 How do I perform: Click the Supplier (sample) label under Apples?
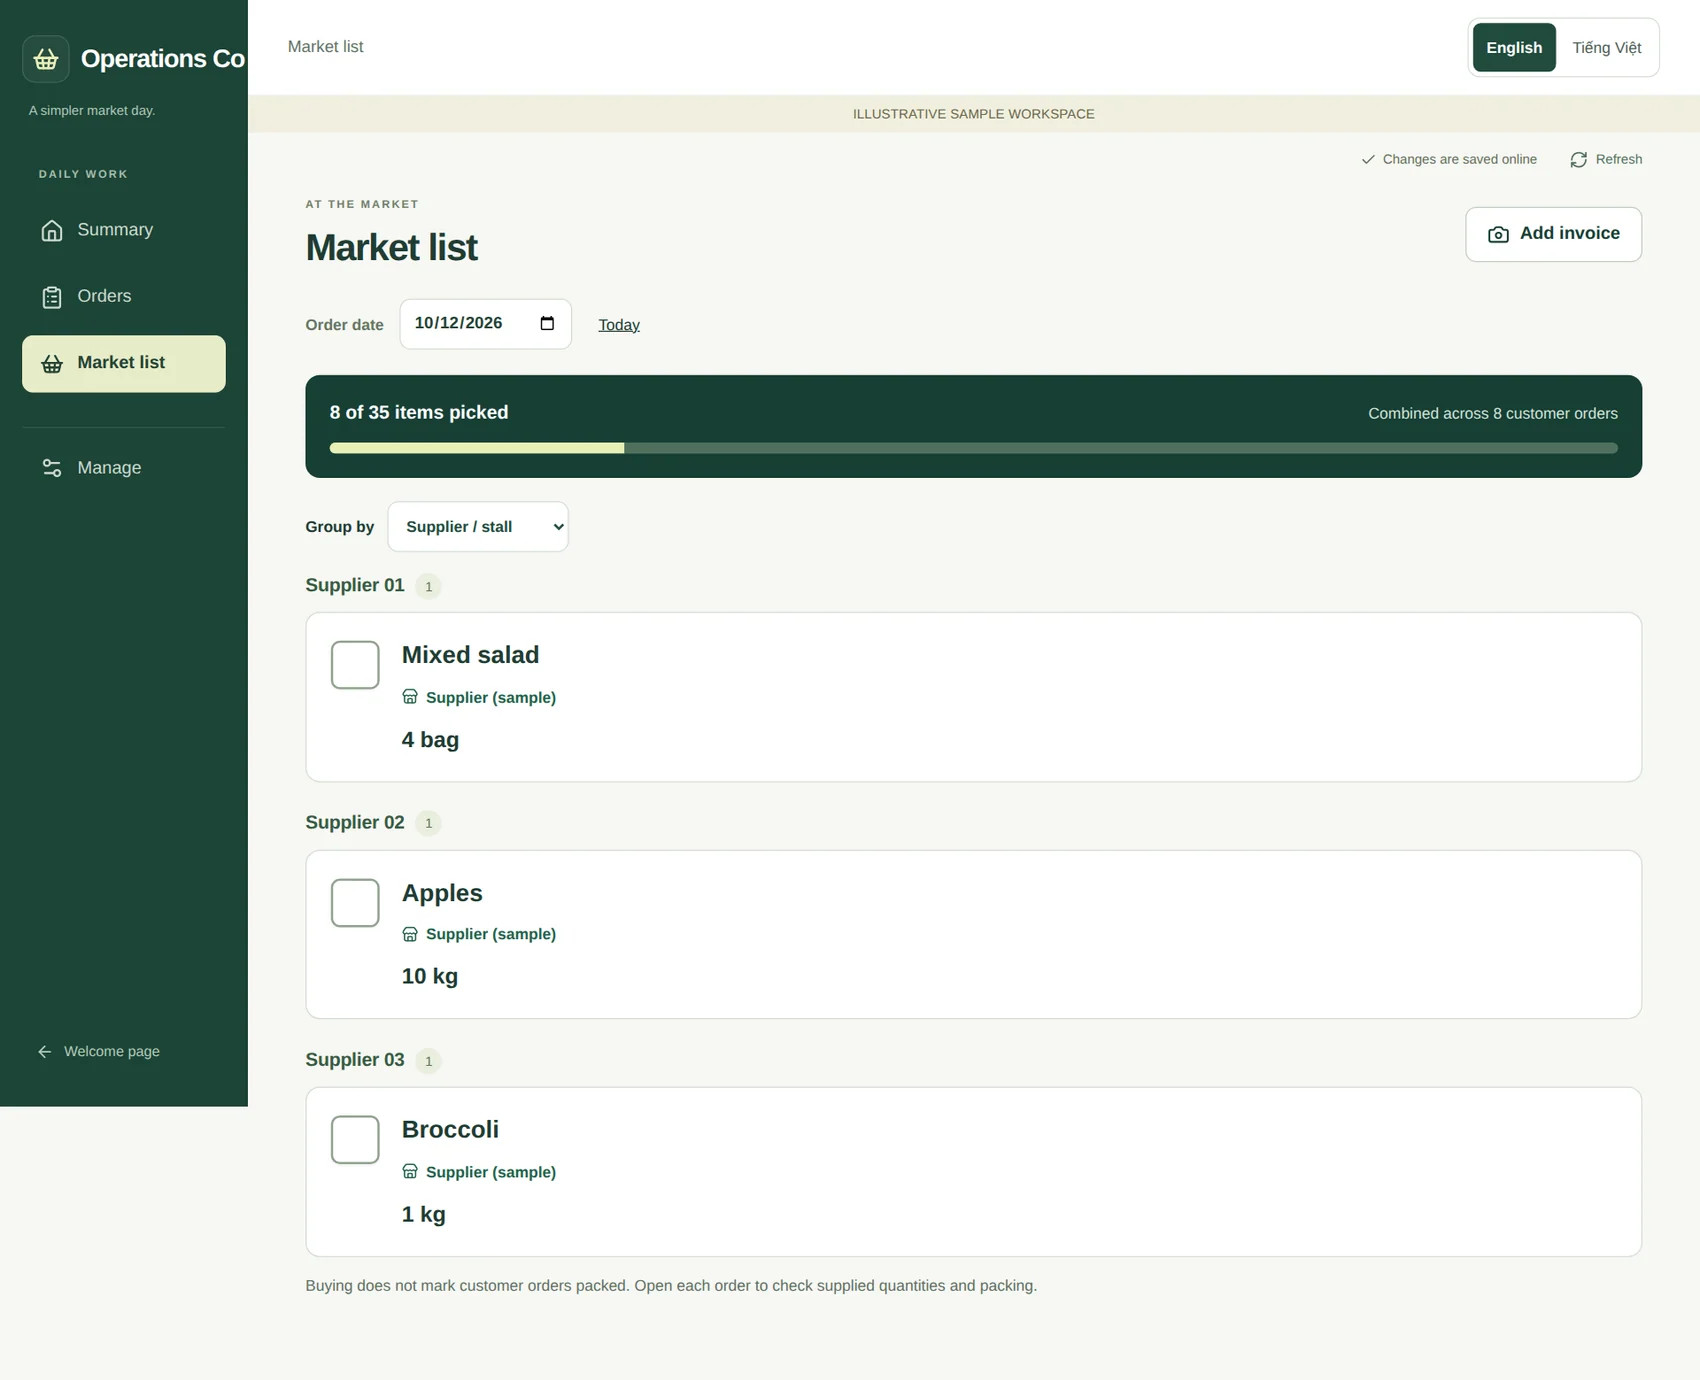pos(491,934)
